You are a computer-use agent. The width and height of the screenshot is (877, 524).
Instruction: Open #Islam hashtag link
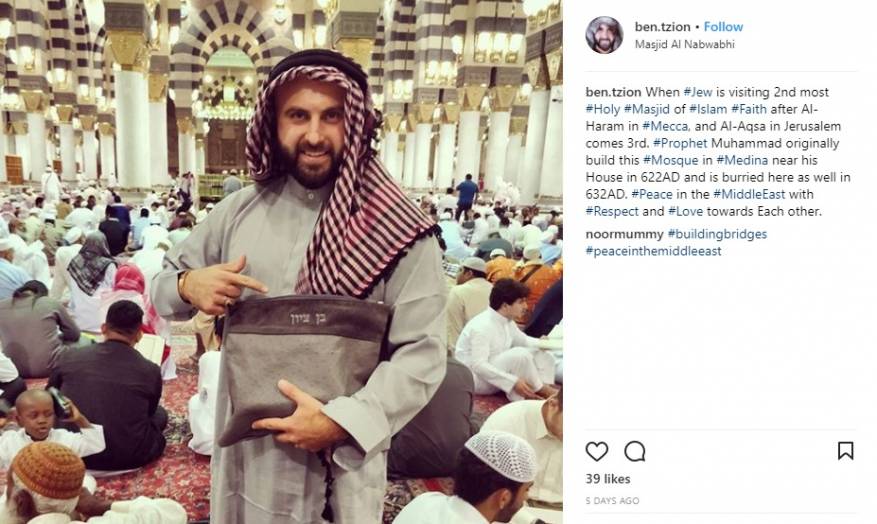click(708, 109)
